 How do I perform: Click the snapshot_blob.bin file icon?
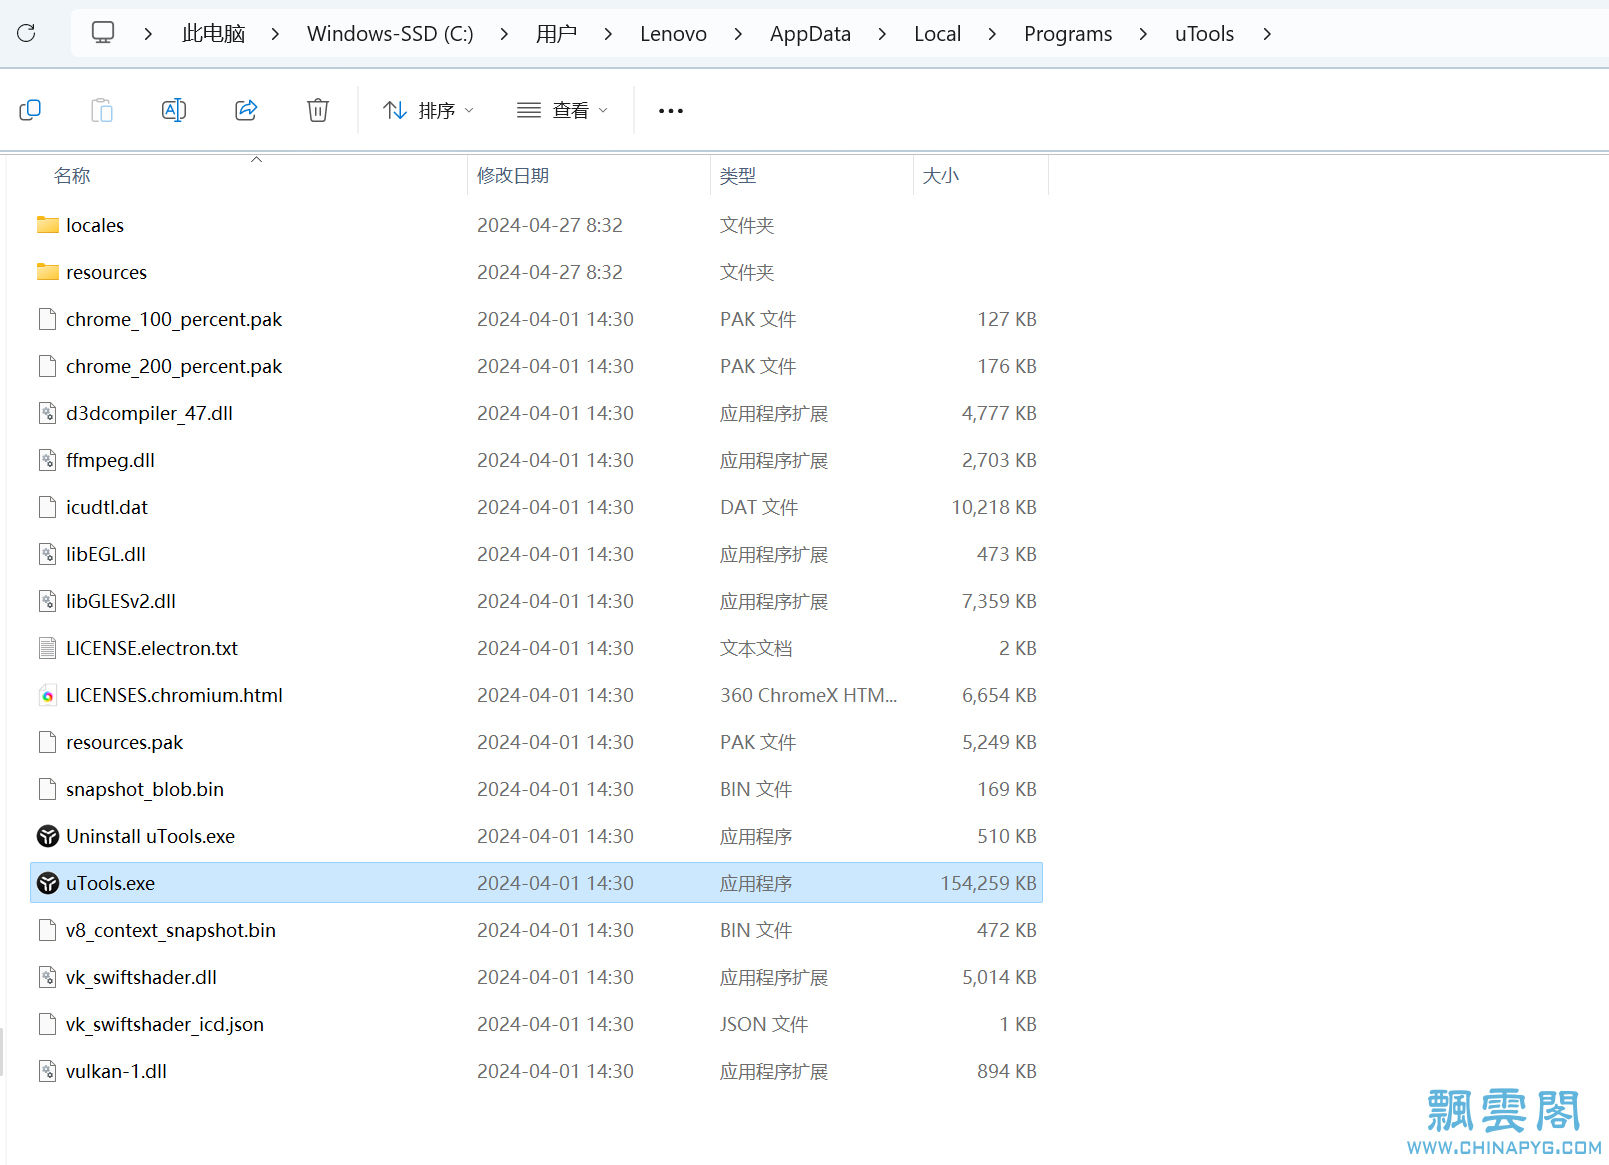pyautogui.click(x=48, y=789)
